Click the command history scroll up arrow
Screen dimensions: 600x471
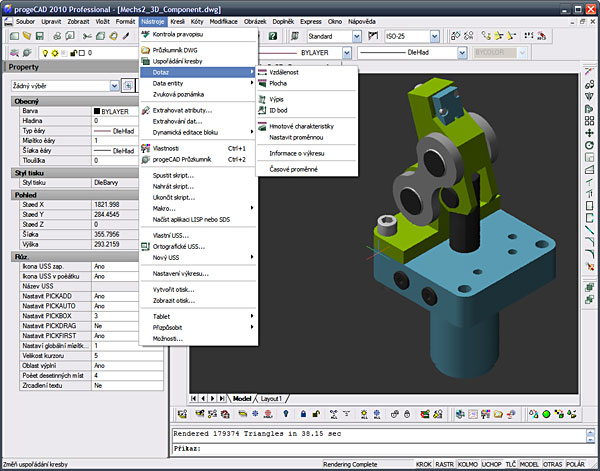(590, 433)
